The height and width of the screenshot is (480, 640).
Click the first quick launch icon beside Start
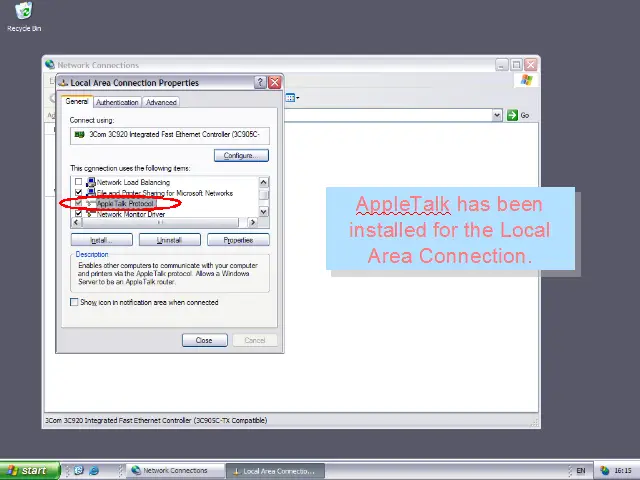[x=79, y=471]
